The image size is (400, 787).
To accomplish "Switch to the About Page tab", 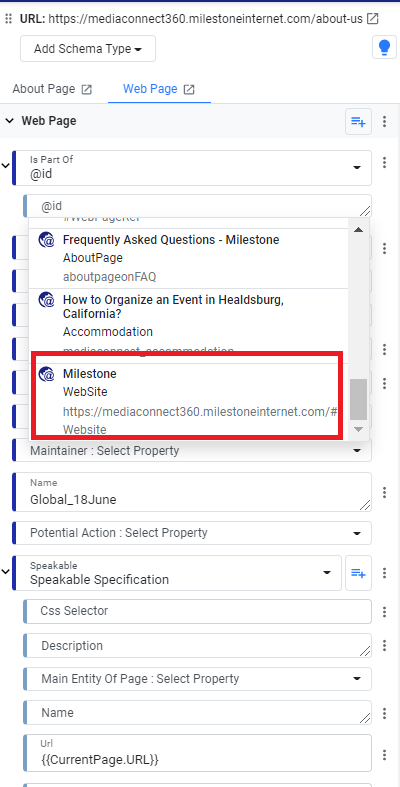I will (44, 89).
